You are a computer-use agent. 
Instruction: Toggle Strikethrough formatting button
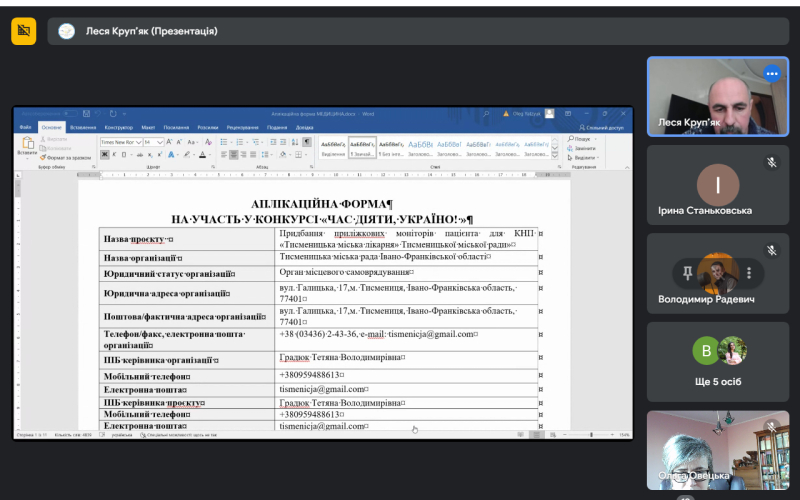click(x=139, y=155)
